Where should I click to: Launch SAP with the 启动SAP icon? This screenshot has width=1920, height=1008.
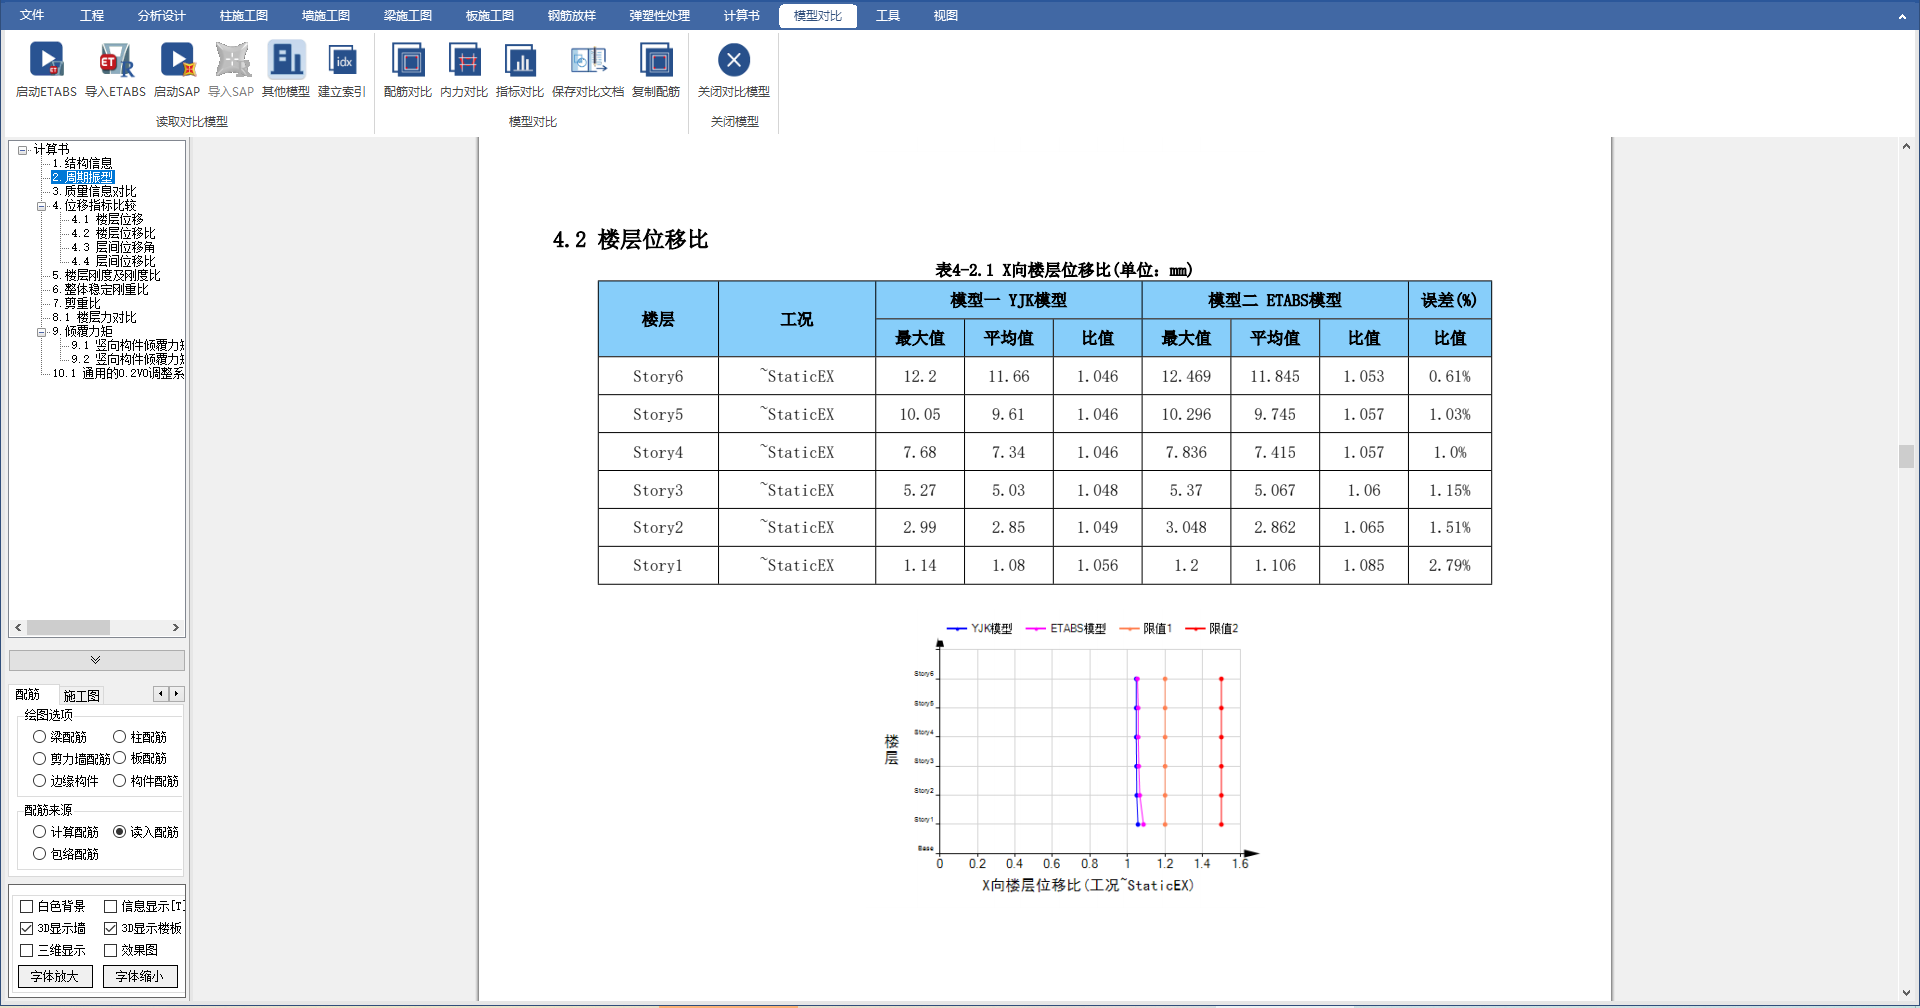click(177, 62)
